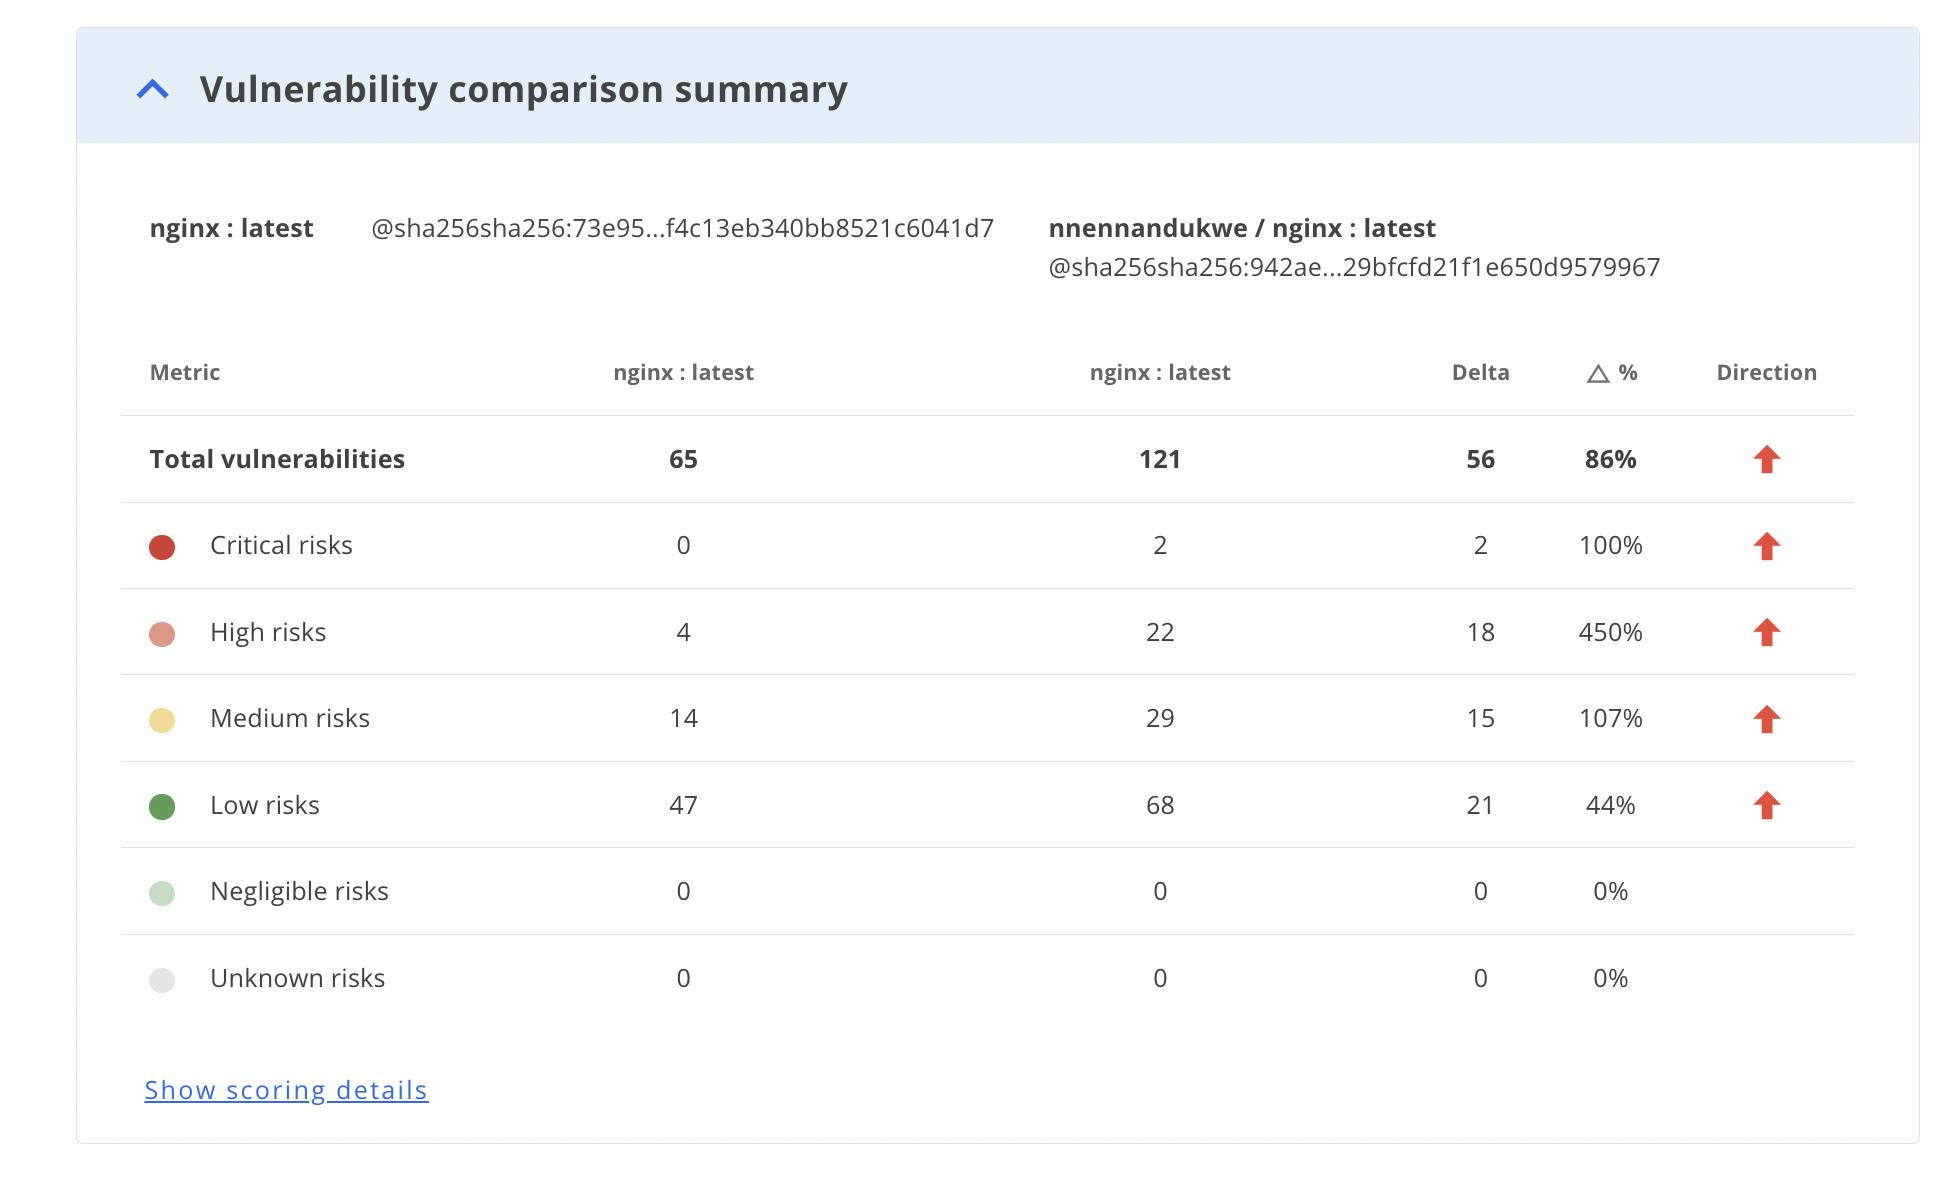1948x1182 pixels.
Task: Click the Direction column header
Action: pos(1766,373)
